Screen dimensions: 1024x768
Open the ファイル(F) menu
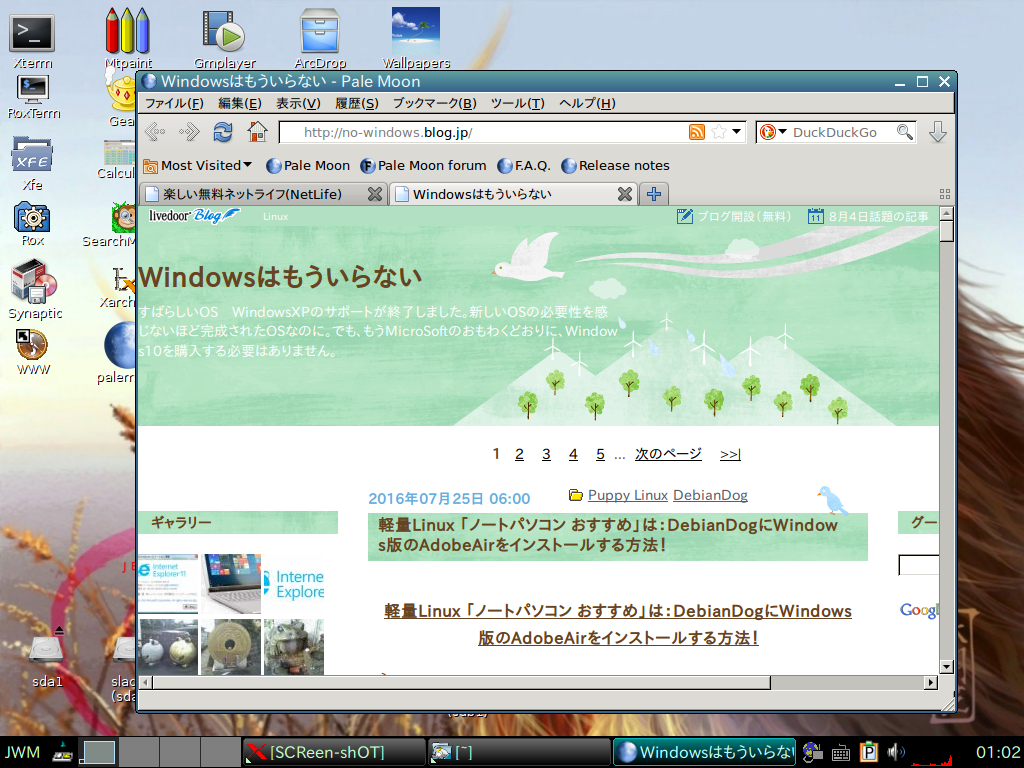point(174,103)
